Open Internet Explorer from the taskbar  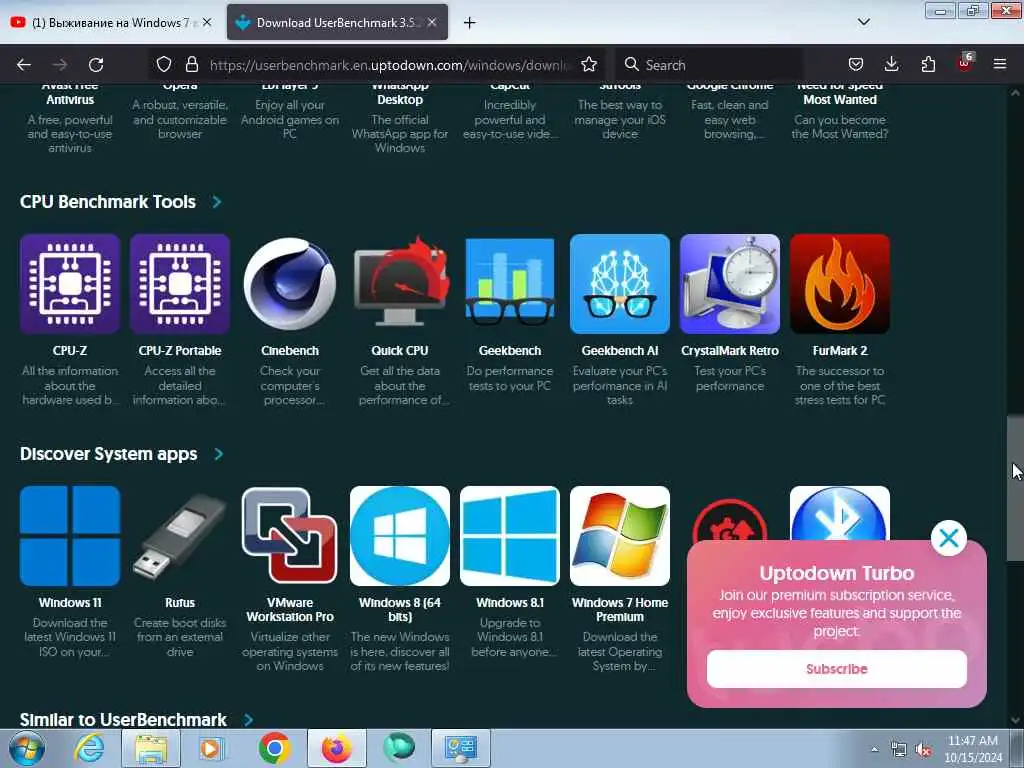click(x=89, y=748)
